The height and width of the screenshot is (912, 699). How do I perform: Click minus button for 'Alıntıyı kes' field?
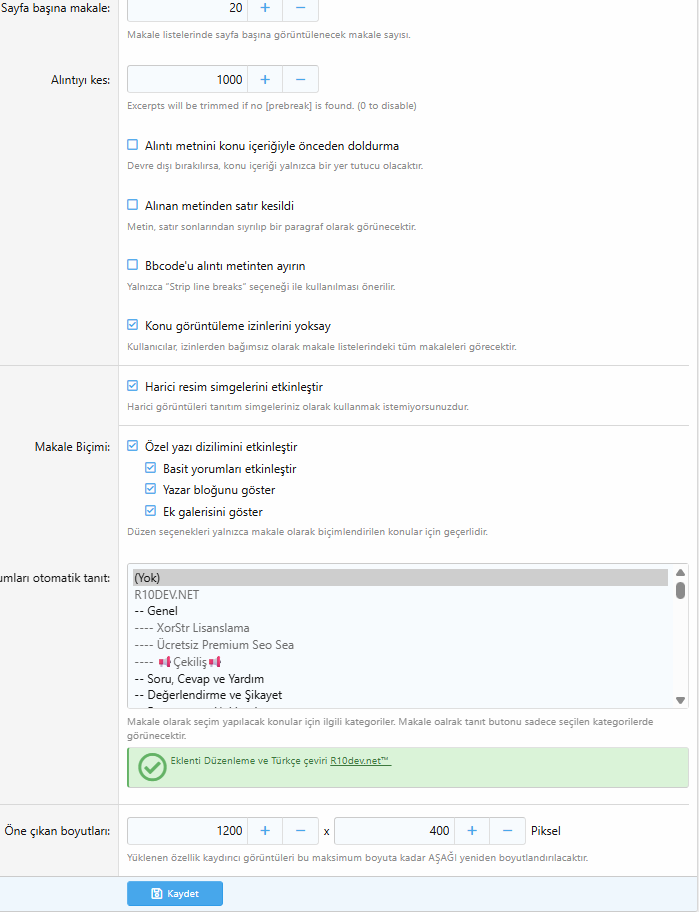300,79
